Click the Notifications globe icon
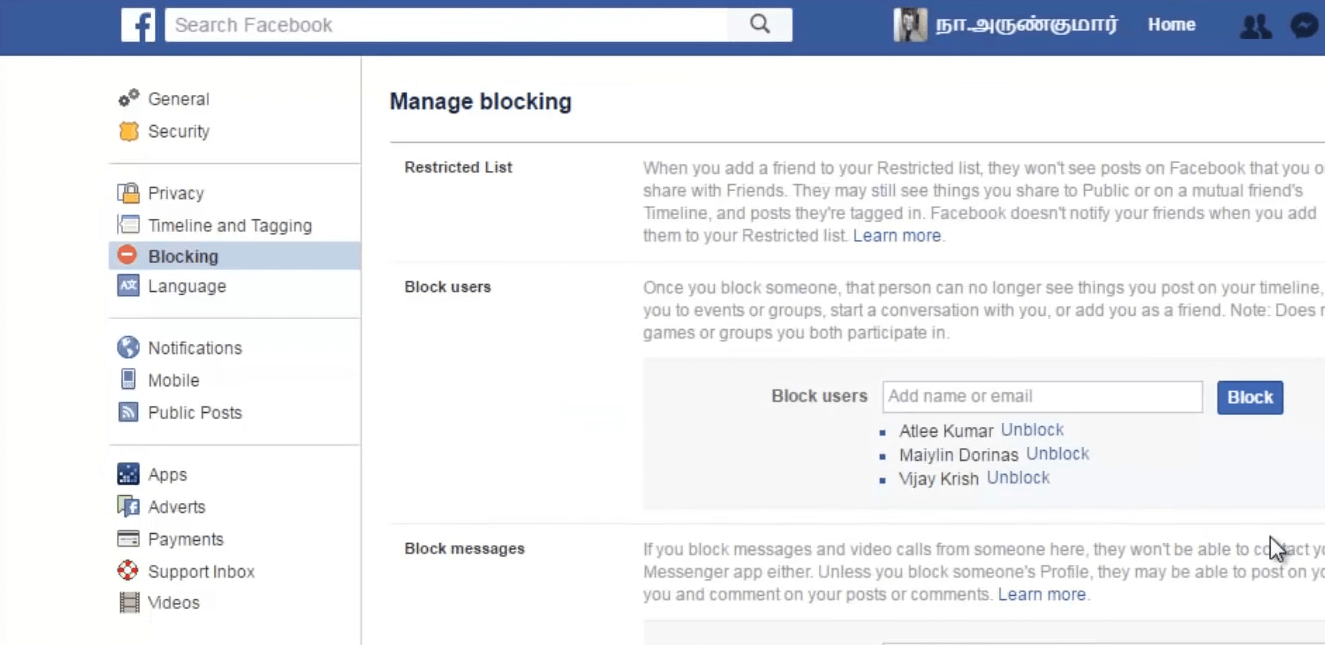This screenshot has width=1325, height=645. [128, 347]
